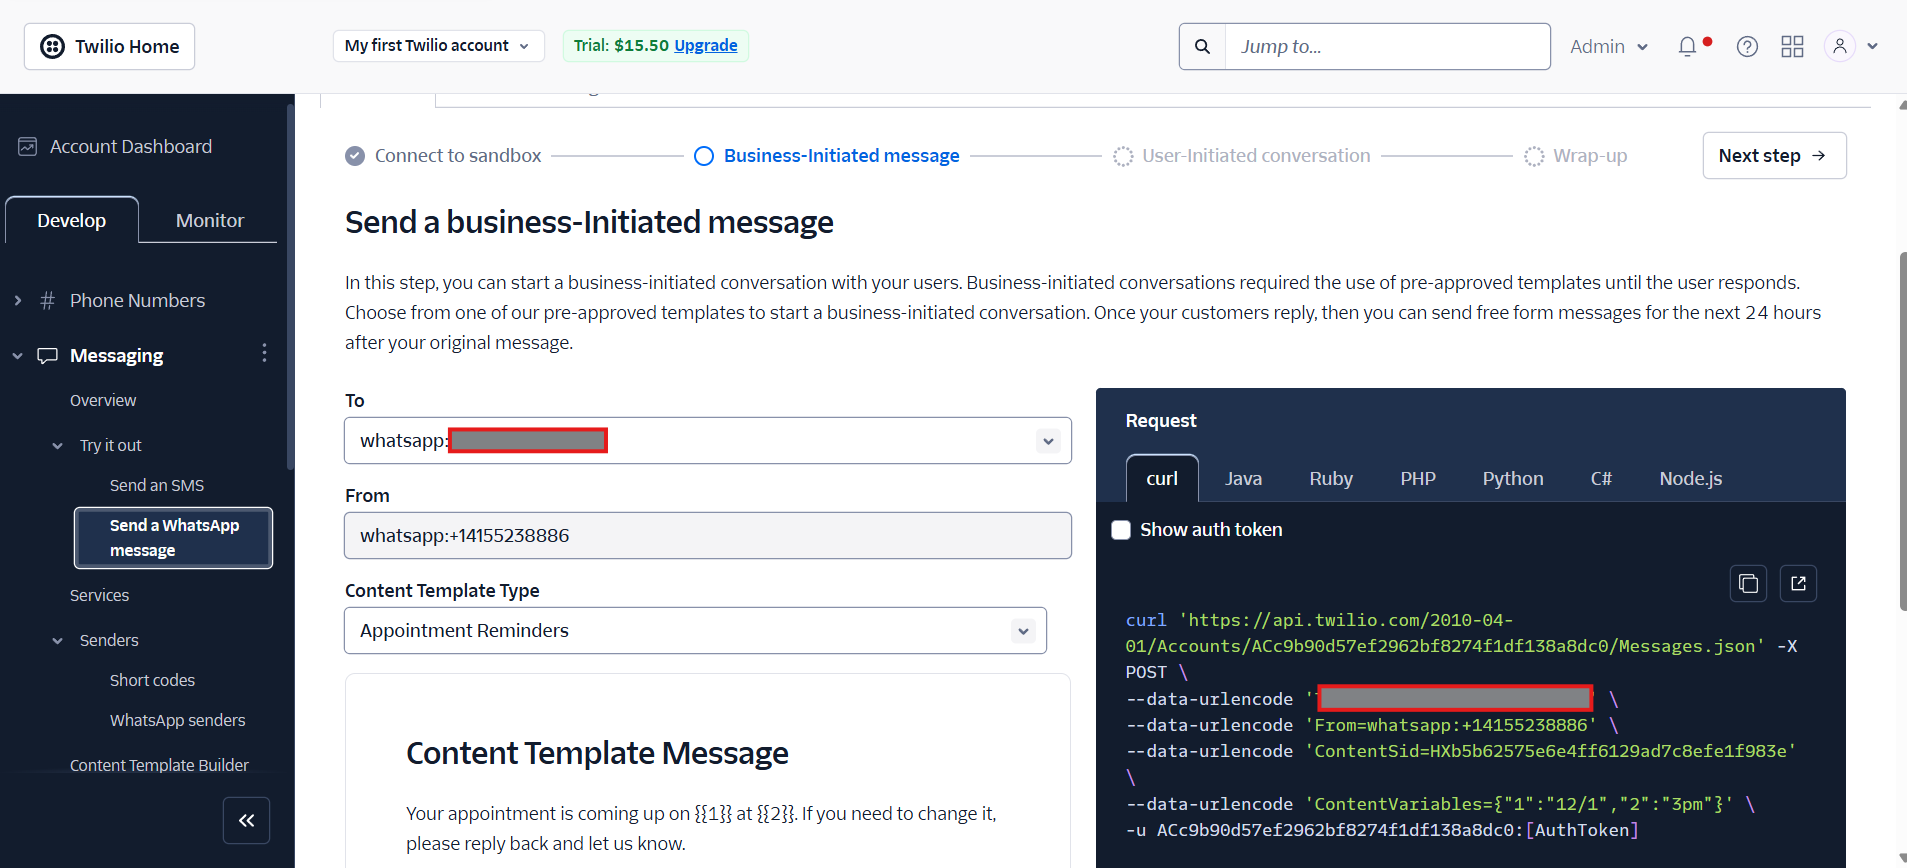Viewport: 1907px width, 868px height.
Task: Open Messaging Services page
Action: (100, 595)
